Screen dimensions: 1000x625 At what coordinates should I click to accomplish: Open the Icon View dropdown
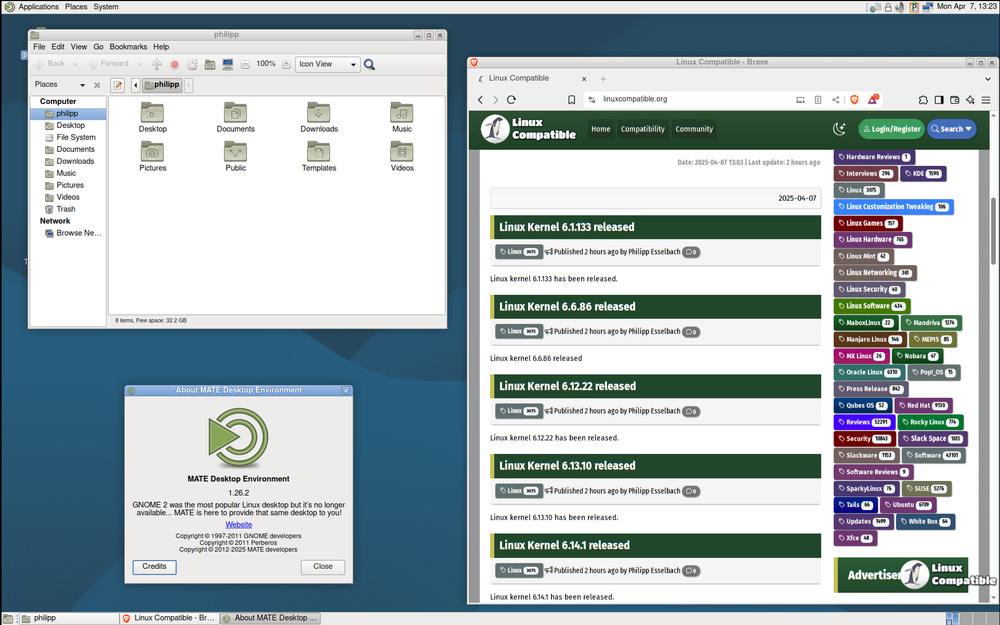(x=327, y=64)
